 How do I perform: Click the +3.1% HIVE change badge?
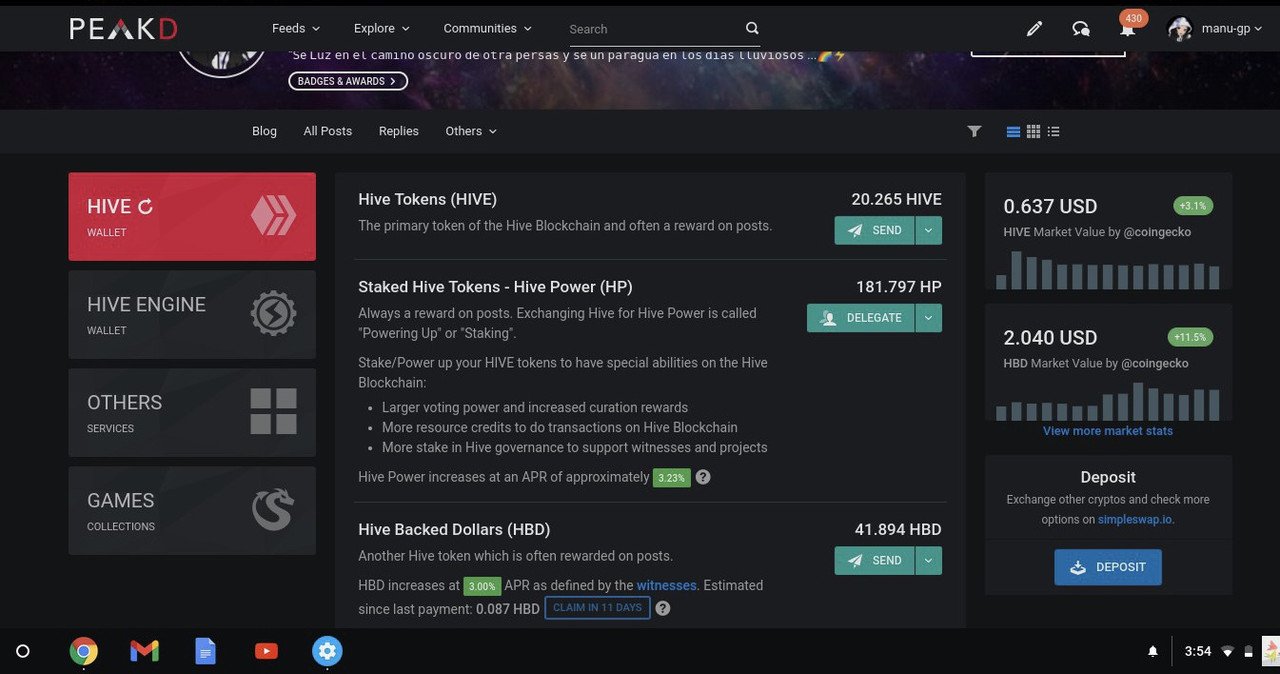pyautogui.click(x=1193, y=206)
